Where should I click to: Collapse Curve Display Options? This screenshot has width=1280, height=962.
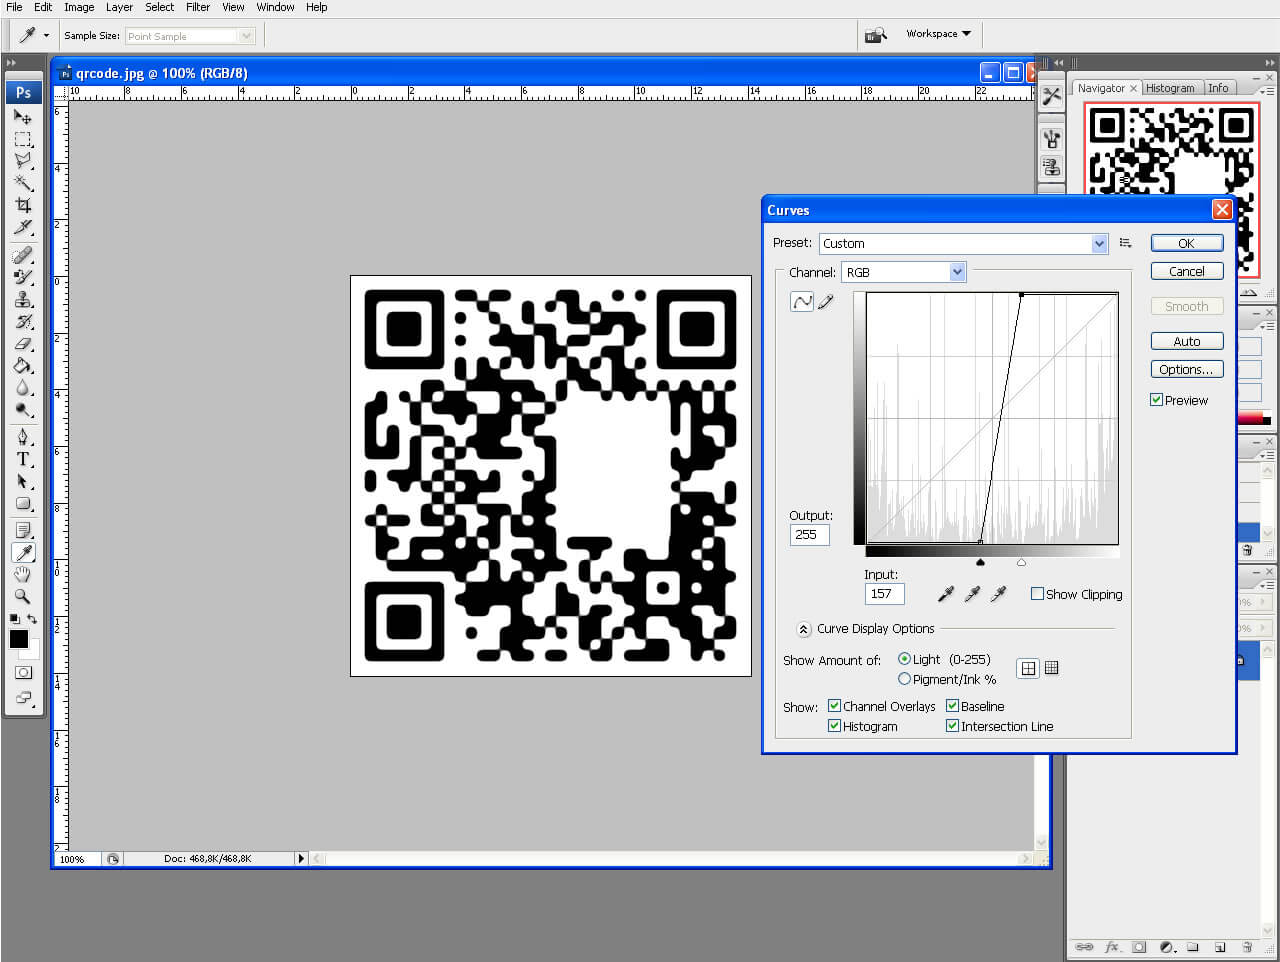803,629
